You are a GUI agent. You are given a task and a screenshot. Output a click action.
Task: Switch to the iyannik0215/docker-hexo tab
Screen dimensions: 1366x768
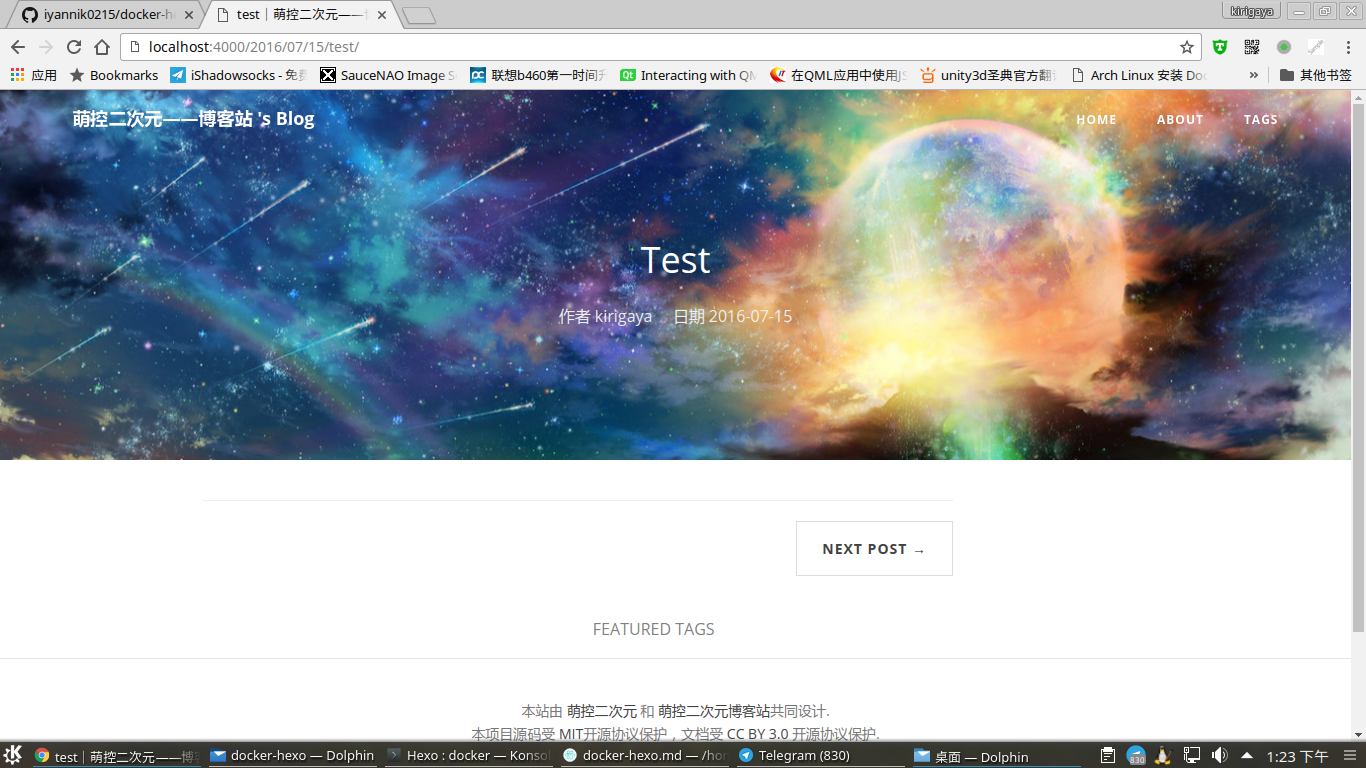point(107,15)
